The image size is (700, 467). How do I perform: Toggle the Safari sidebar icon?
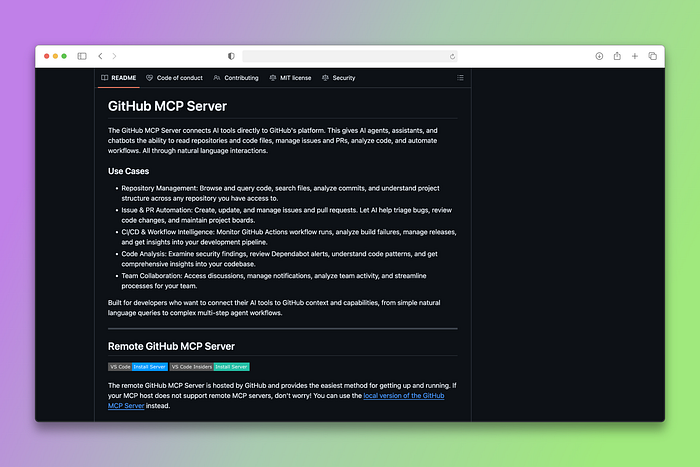point(82,56)
